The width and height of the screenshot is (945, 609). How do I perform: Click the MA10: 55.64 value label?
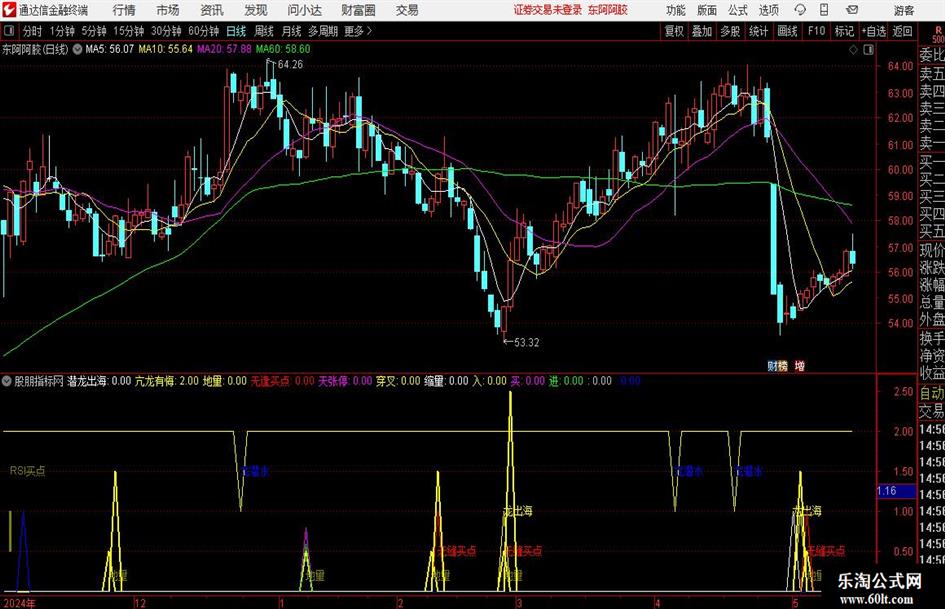tap(166, 49)
